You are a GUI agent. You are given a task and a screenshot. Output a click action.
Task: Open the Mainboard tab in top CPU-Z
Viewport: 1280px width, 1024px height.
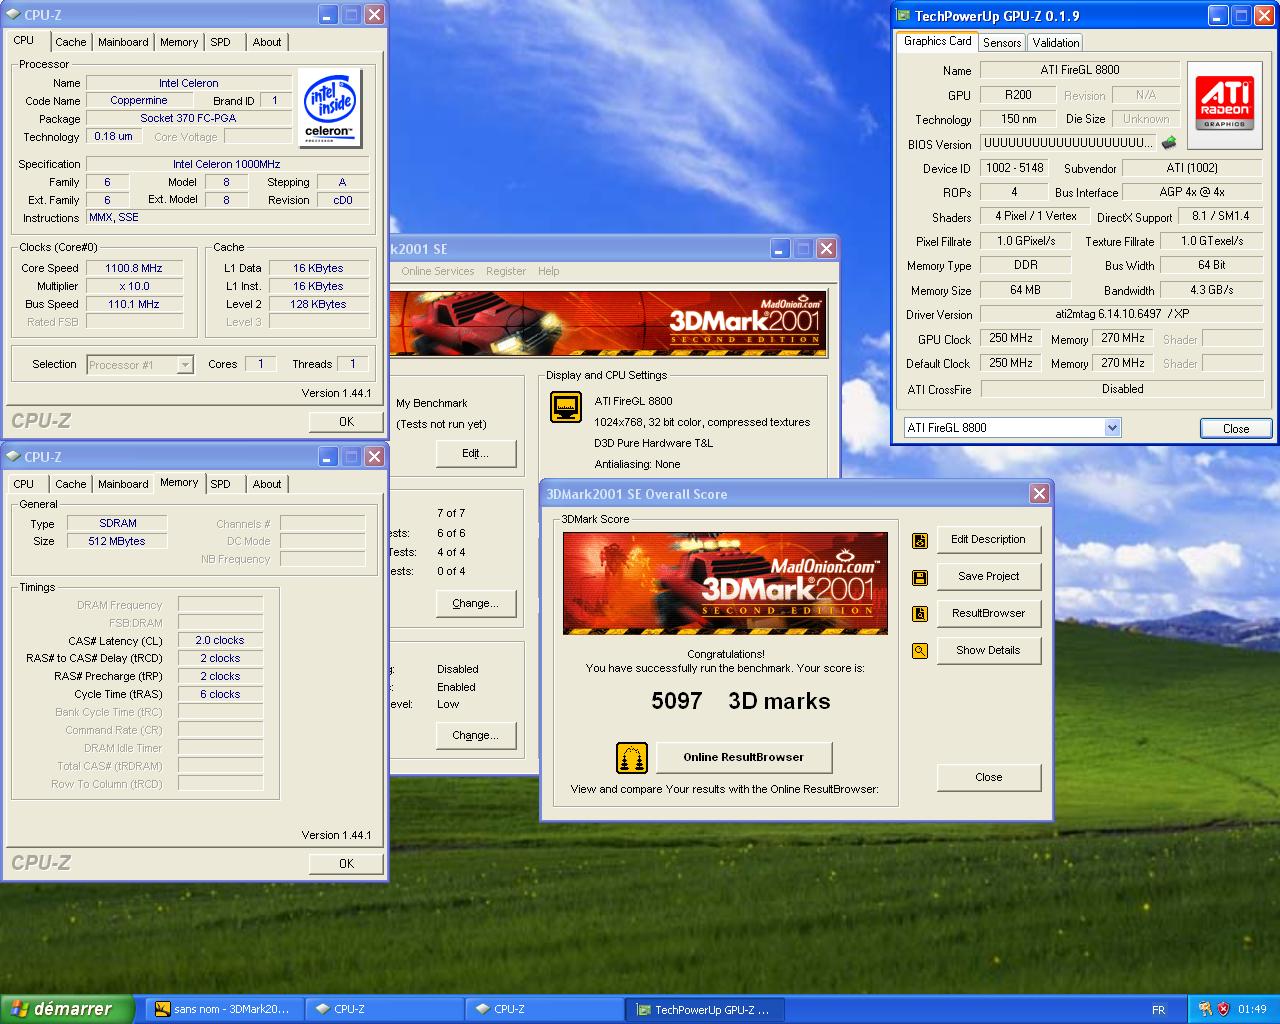[x=123, y=42]
